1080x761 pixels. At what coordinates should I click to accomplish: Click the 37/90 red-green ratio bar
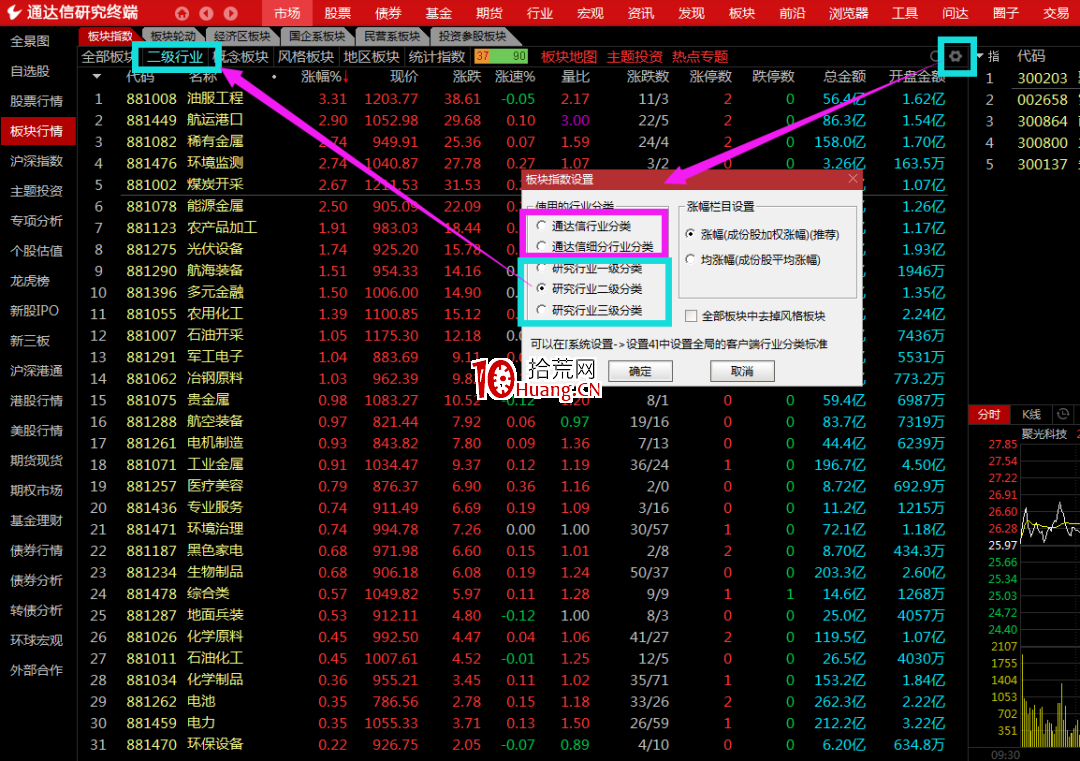point(501,56)
